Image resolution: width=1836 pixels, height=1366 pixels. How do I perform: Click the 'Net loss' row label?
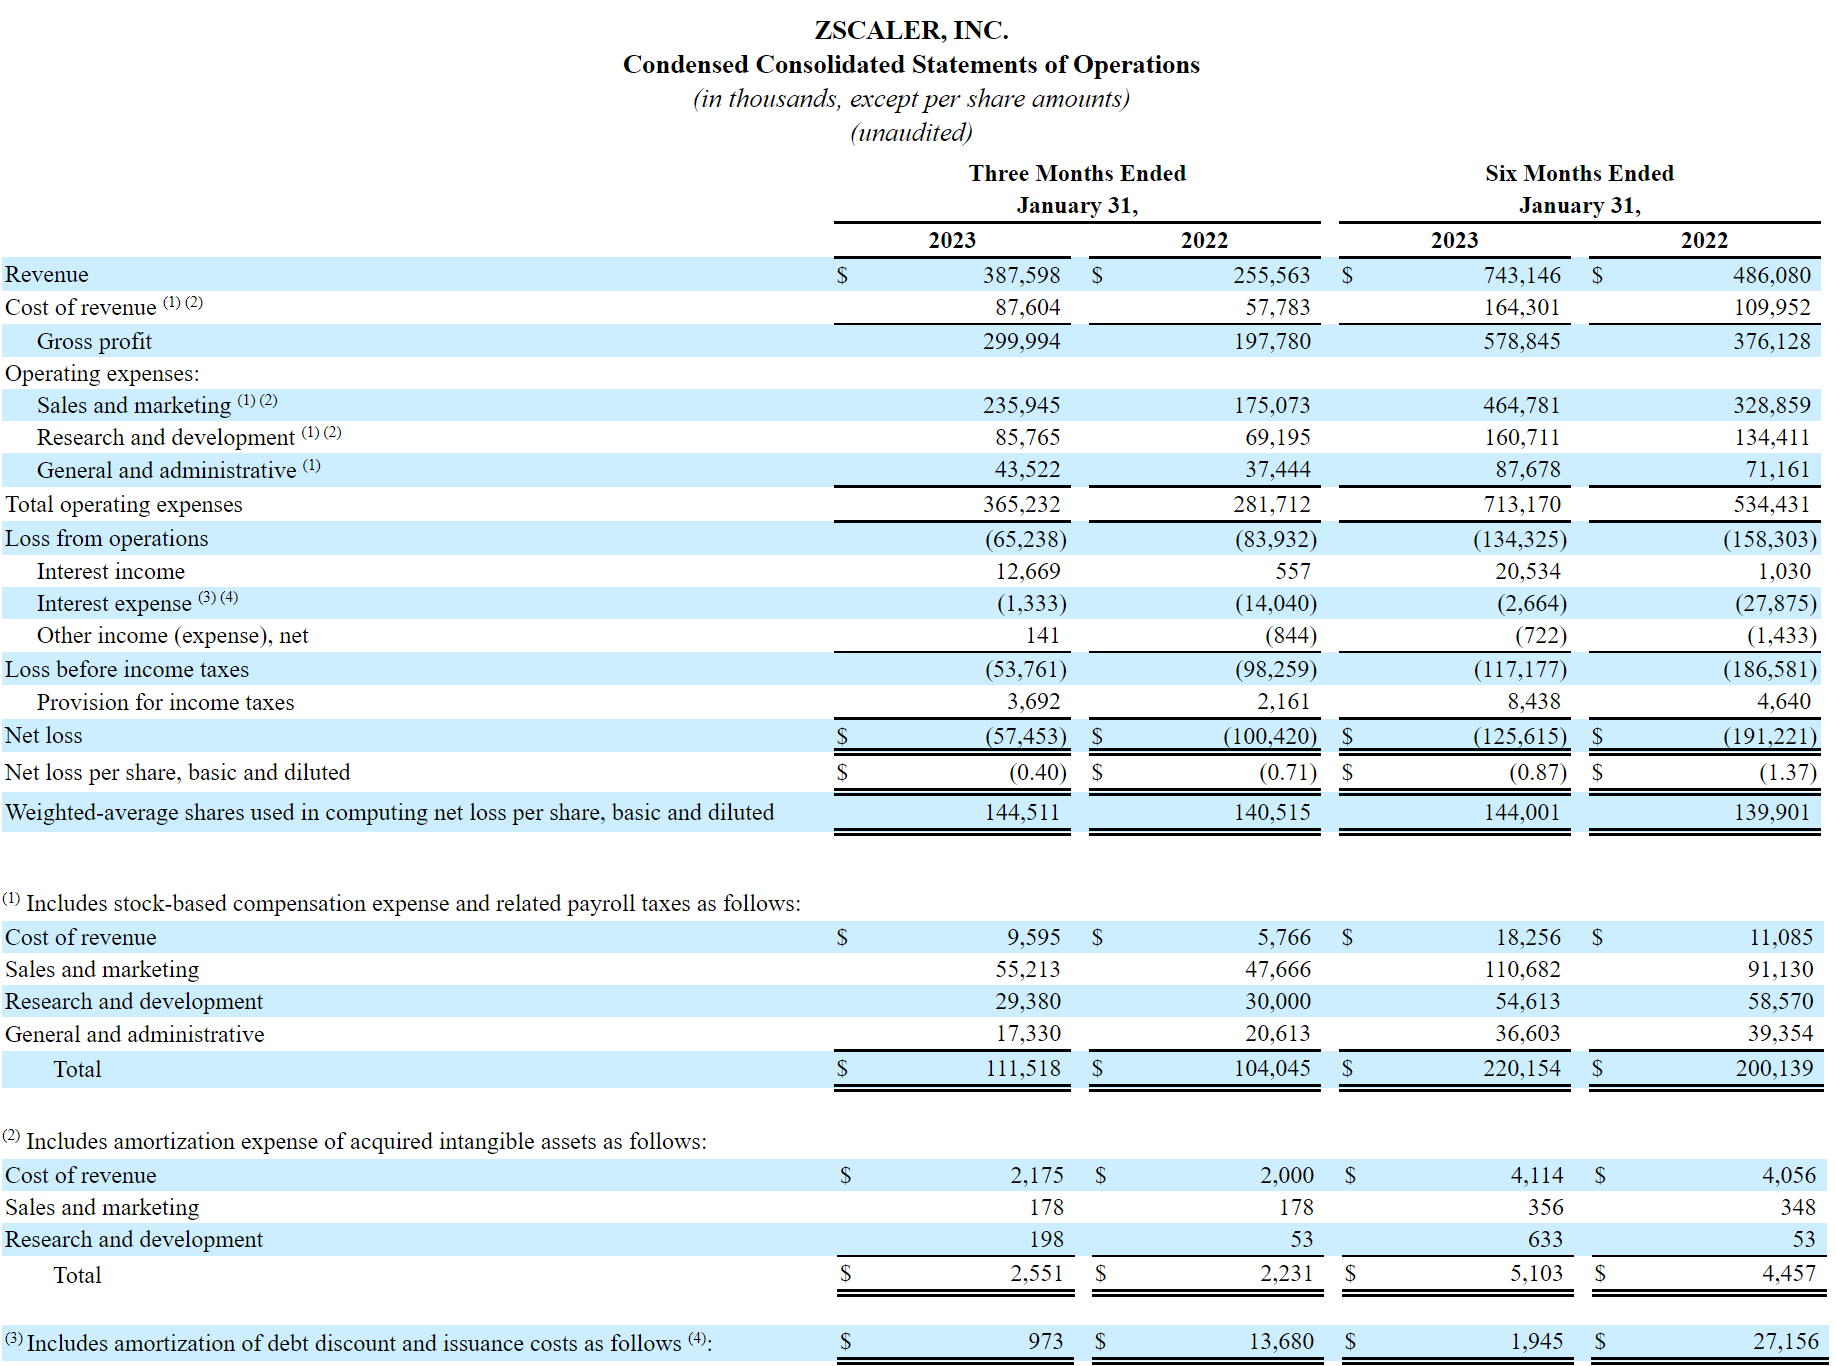pyautogui.click(x=44, y=735)
